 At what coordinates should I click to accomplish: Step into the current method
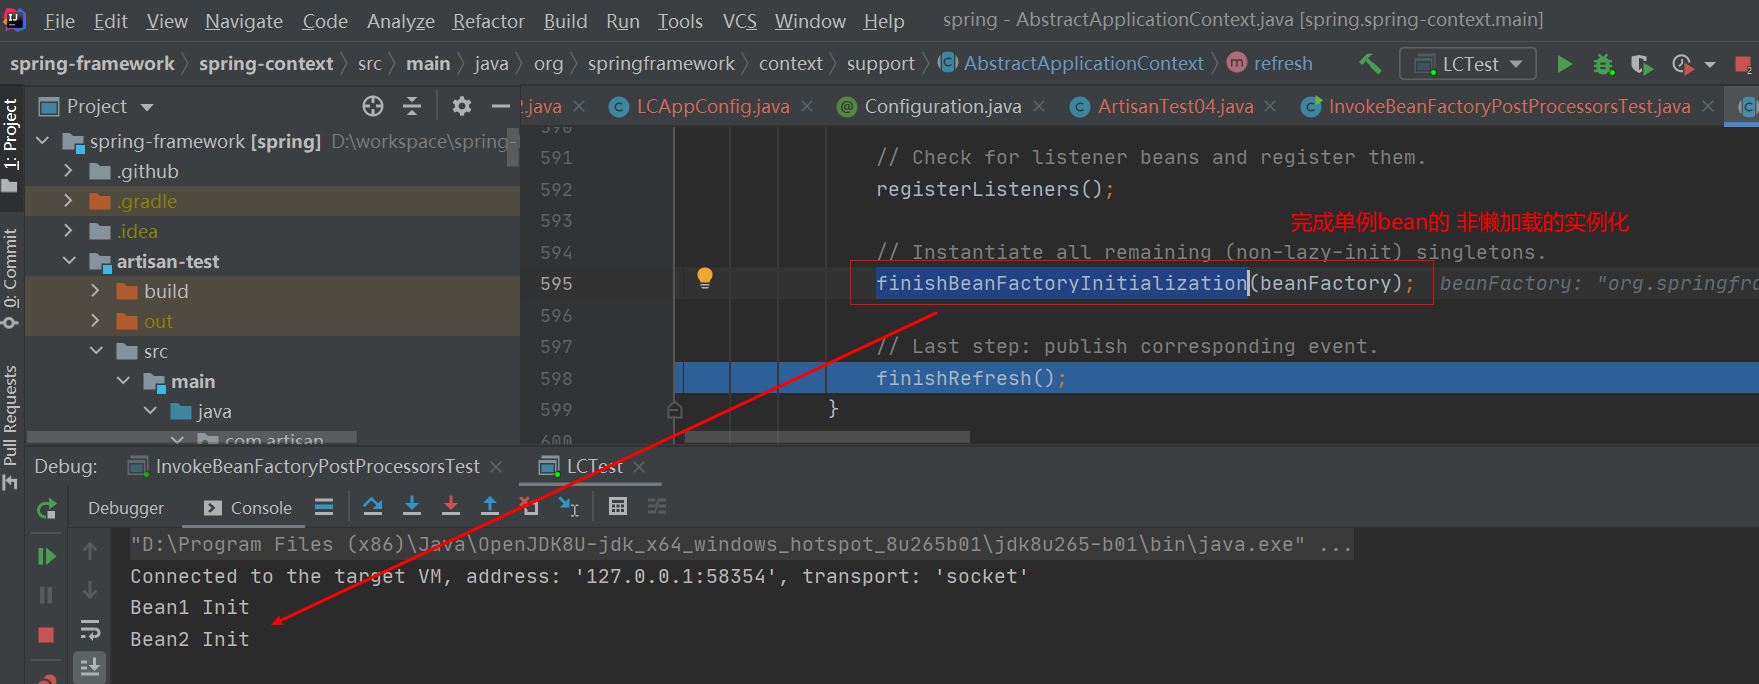pyautogui.click(x=412, y=507)
